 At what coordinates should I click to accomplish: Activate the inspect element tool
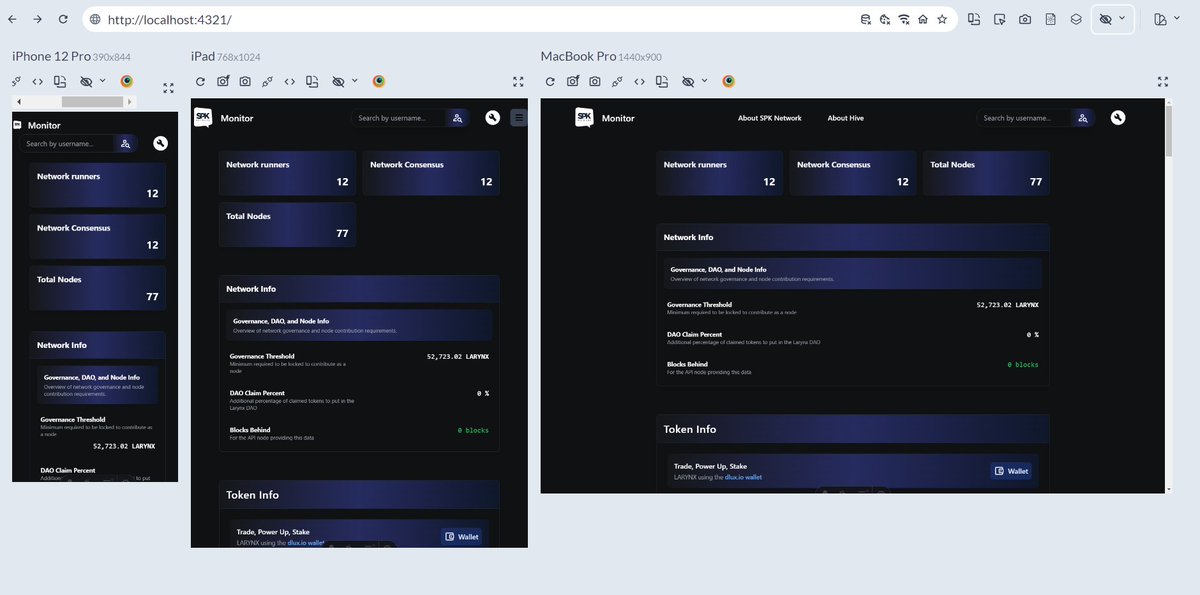click(x=1000, y=19)
